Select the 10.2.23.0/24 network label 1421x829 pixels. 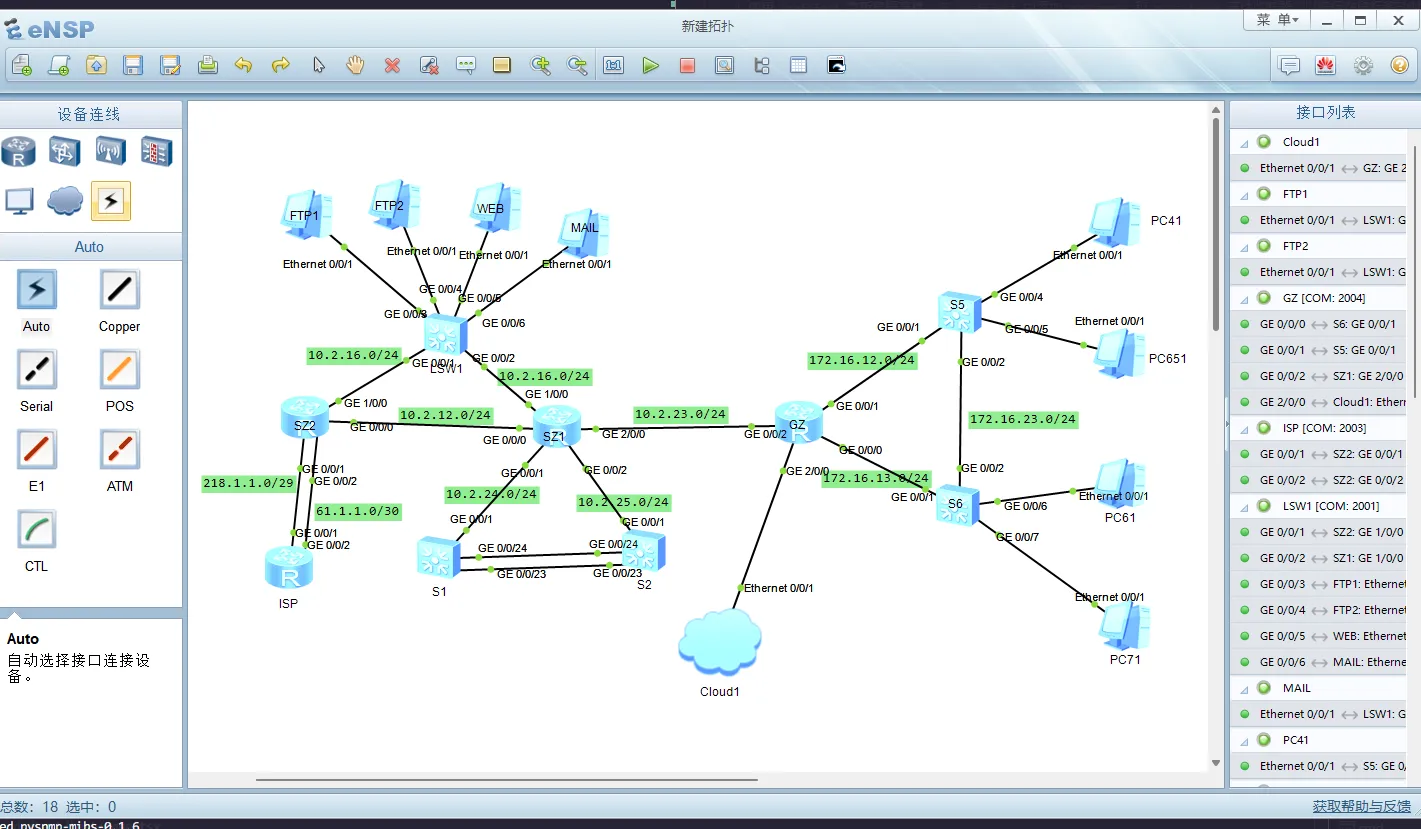click(x=680, y=414)
